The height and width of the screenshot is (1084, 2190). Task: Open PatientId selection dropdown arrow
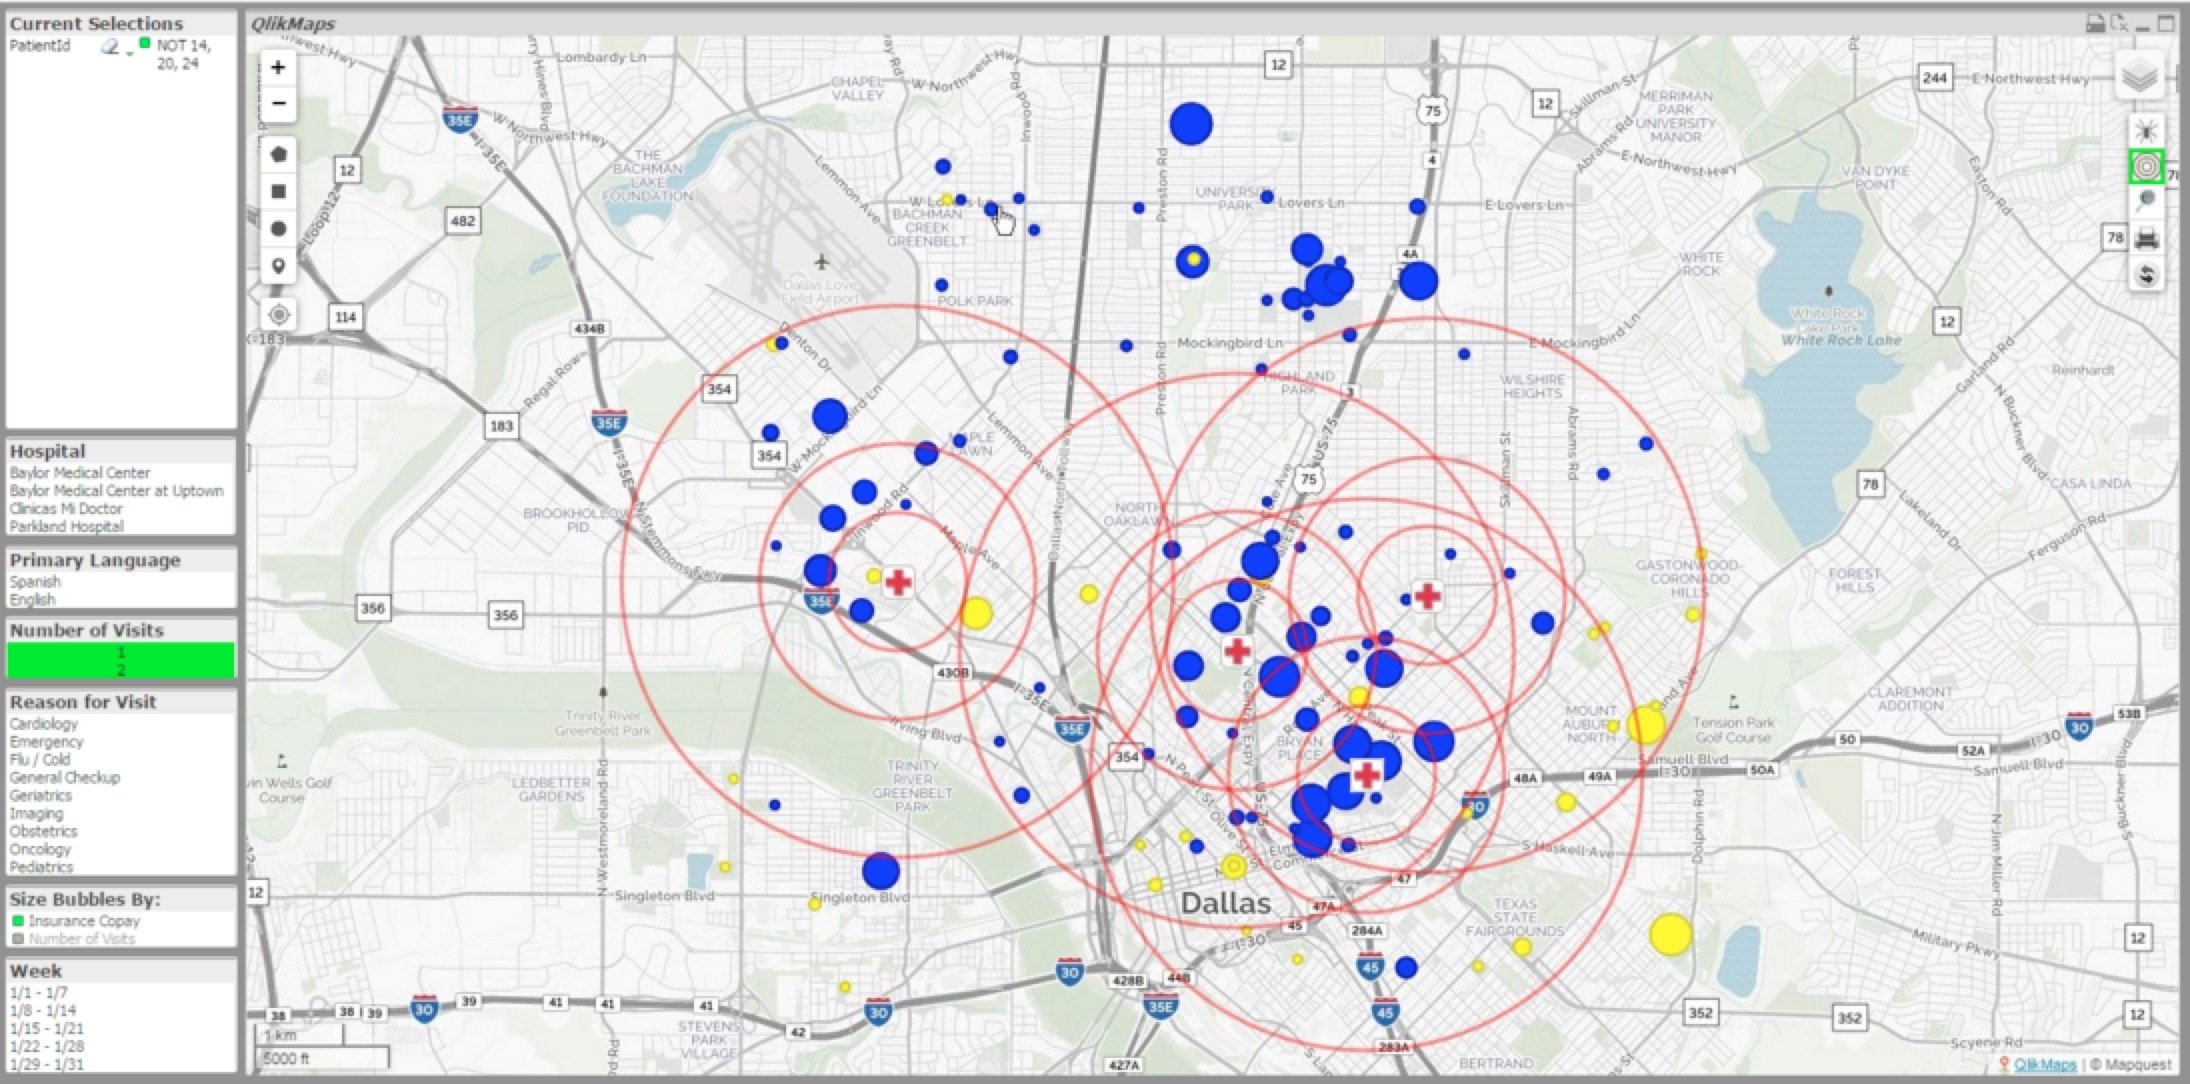coord(130,53)
